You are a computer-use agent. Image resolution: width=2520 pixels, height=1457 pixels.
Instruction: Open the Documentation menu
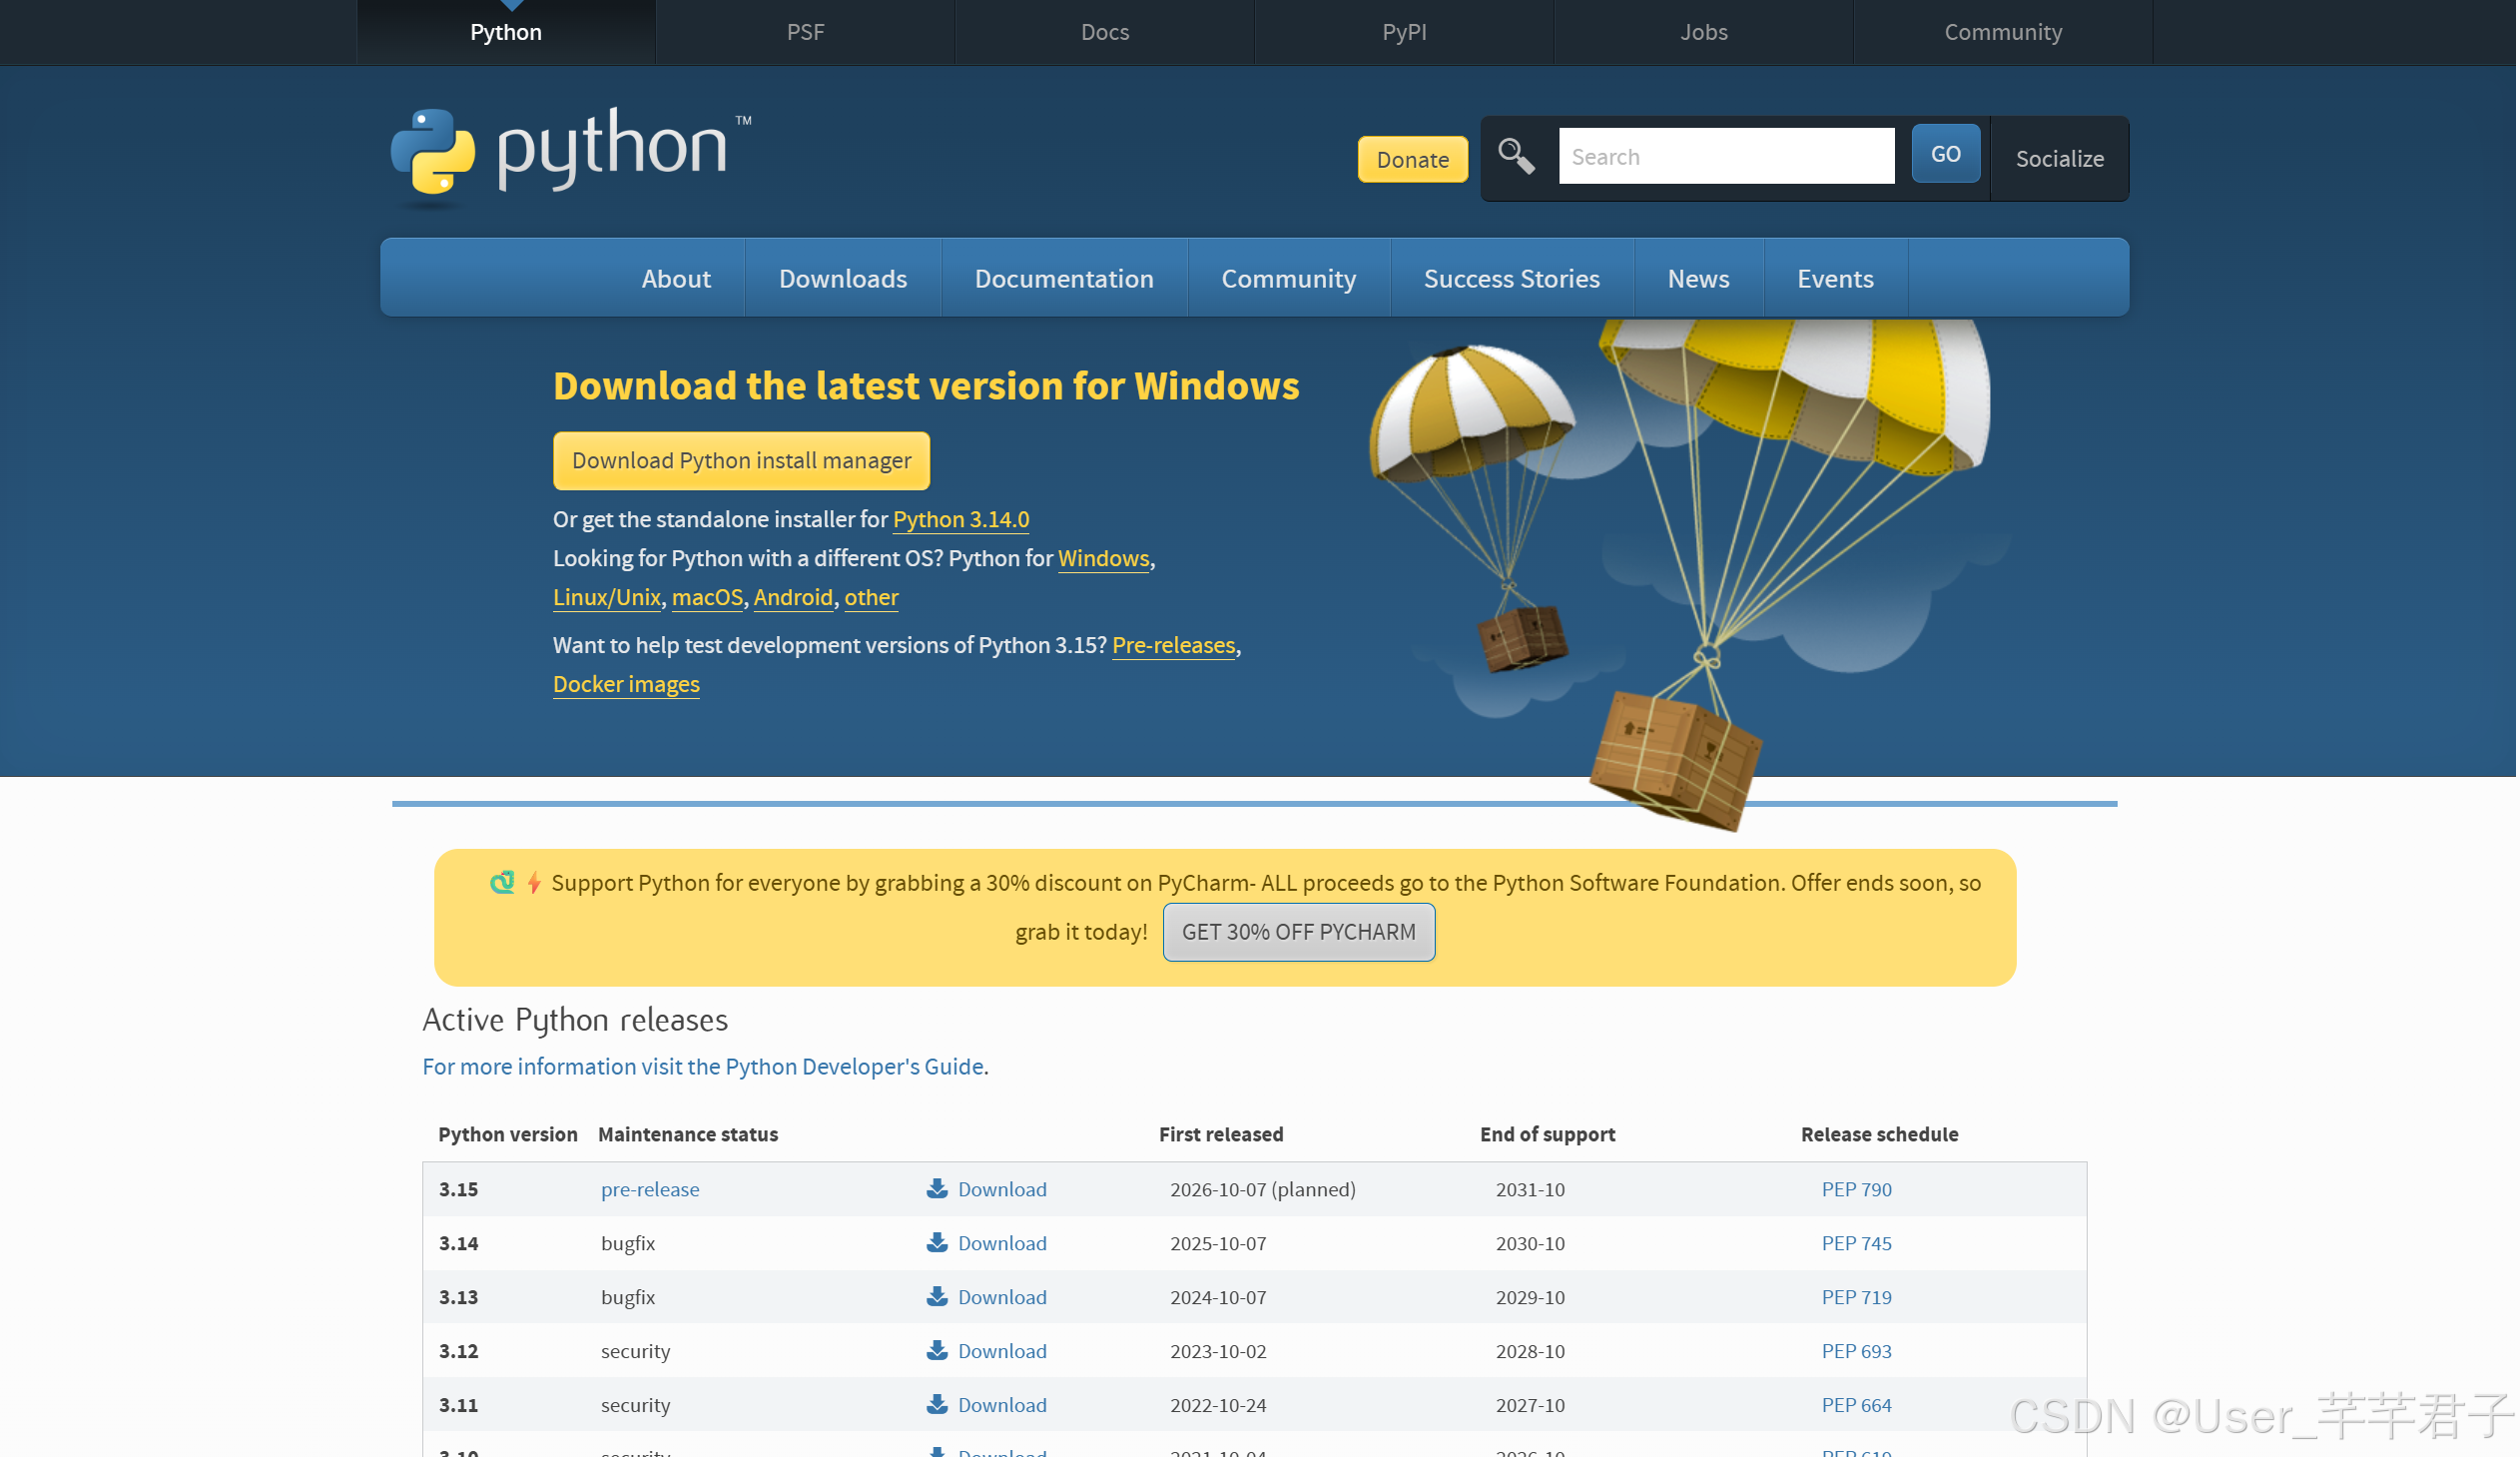click(1065, 279)
